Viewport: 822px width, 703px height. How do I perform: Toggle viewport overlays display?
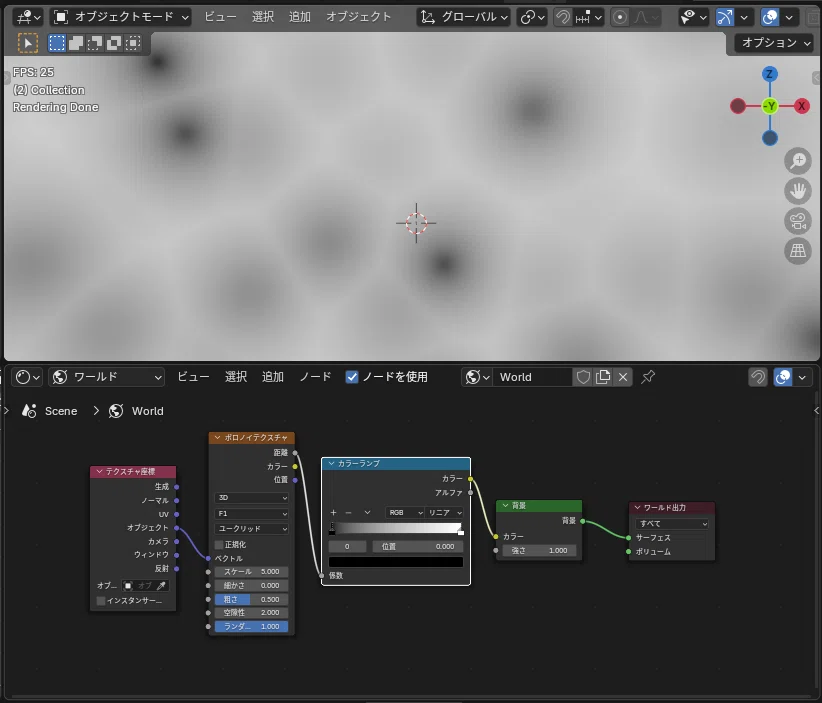tap(770, 17)
